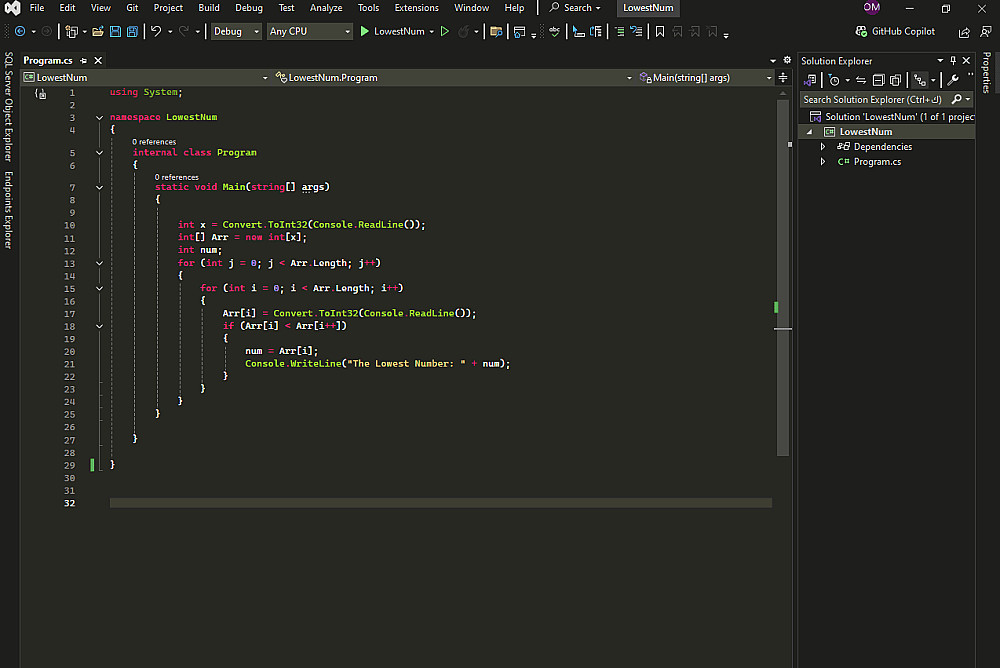The height and width of the screenshot is (668, 1000).
Task: Toggle pin on the Program.cs tab
Action: [x=84, y=61]
